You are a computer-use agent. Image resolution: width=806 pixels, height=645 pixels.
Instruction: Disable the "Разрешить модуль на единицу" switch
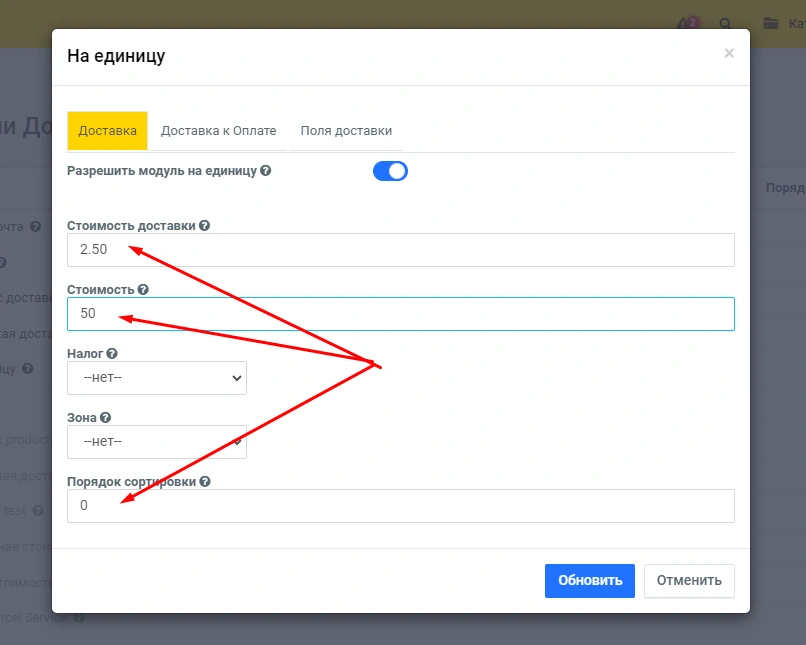[x=390, y=171]
